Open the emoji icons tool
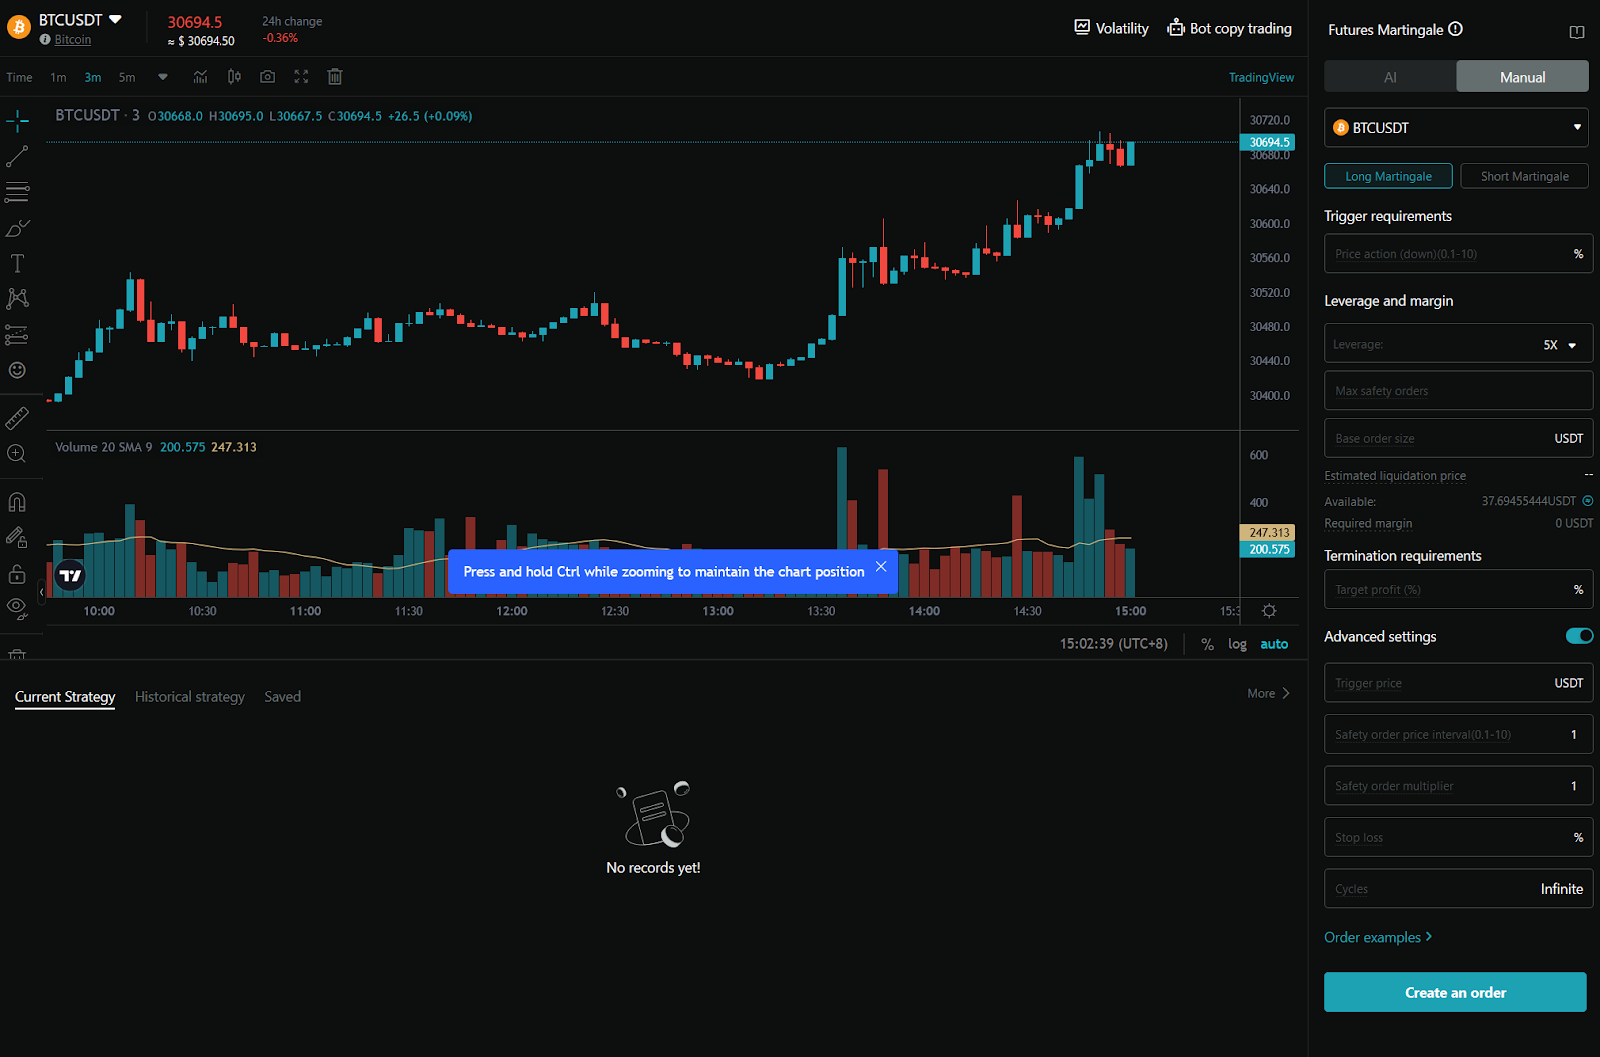The height and width of the screenshot is (1057, 1600). click(x=17, y=370)
